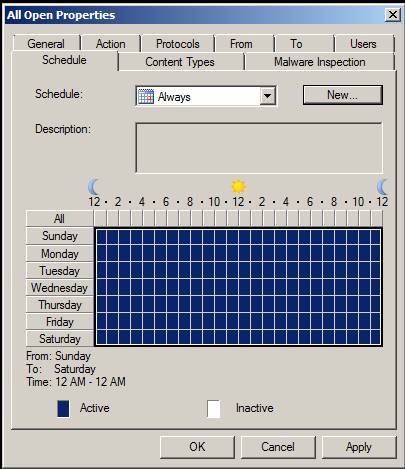Toggle the Sunday row header
The height and width of the screenshot is (469, 405).
pyautogui.click(x=60, y=236)
